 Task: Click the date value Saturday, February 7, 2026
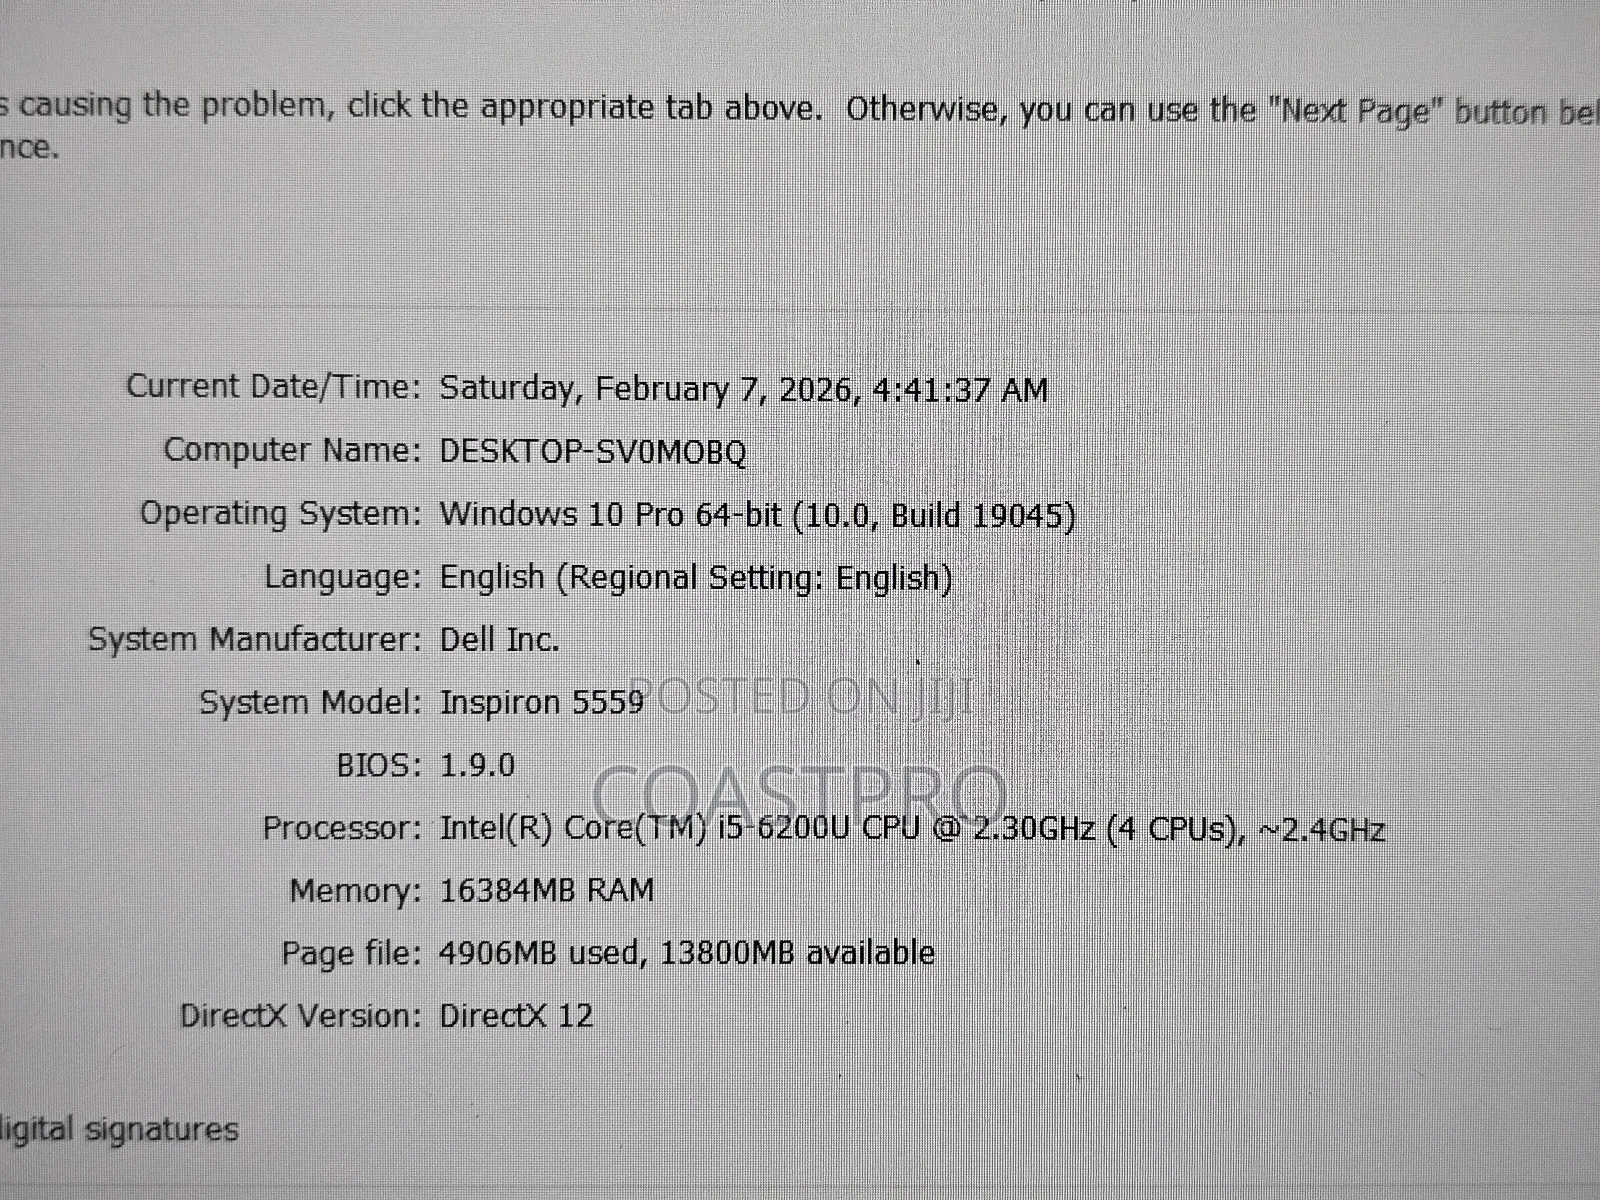point(744,389)
